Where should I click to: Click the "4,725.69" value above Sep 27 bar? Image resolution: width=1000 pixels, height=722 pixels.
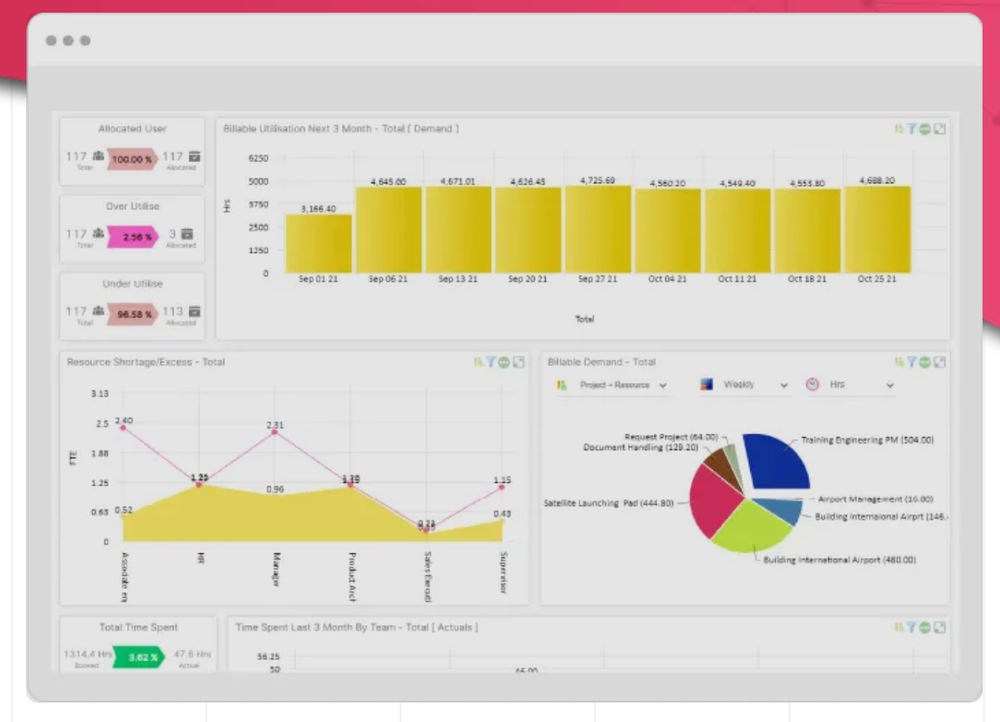click(x=598, y=180)
